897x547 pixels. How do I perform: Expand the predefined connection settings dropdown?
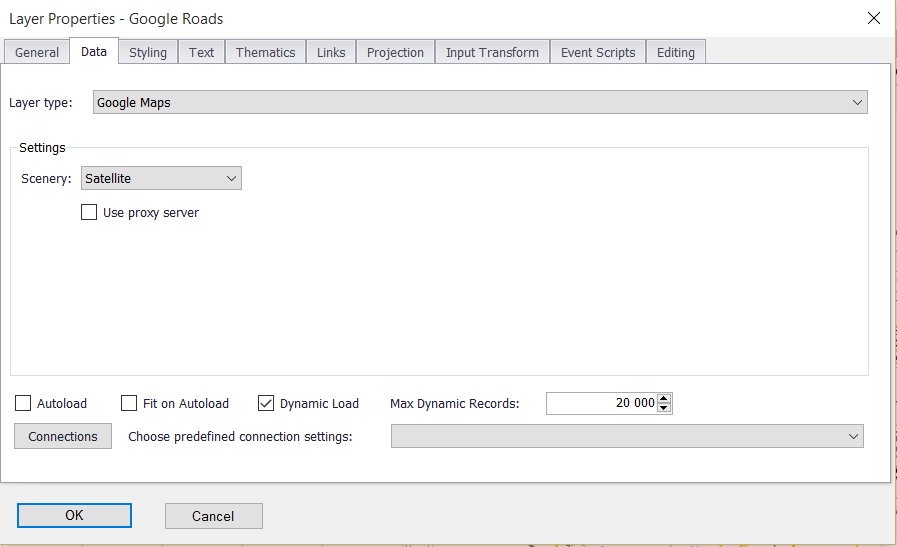[626, 436]
